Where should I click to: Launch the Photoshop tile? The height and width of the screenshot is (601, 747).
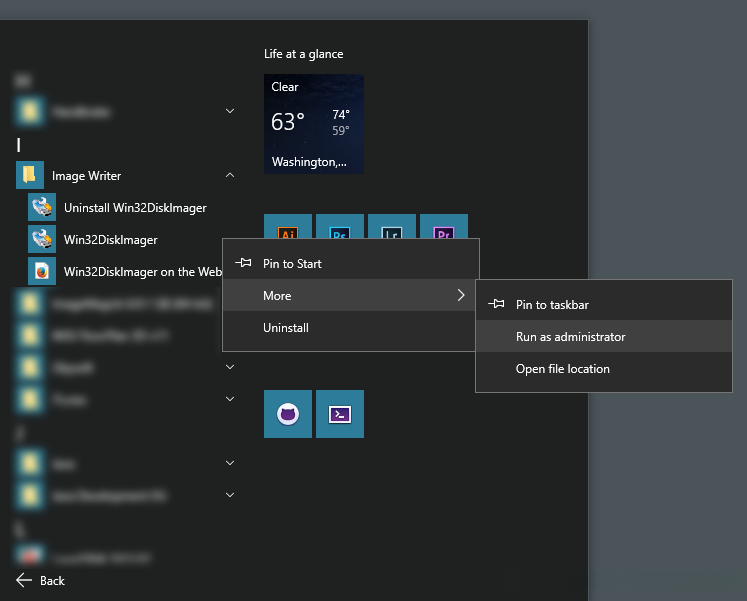point(340,227)
